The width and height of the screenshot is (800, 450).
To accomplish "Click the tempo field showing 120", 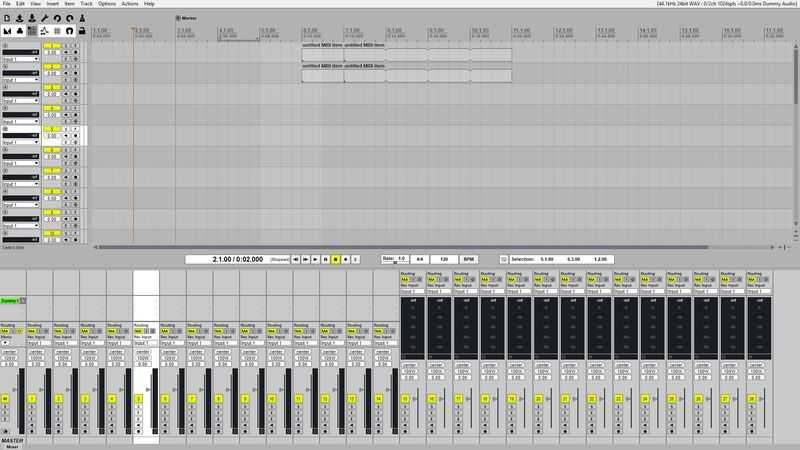I will tap(444, 259).
